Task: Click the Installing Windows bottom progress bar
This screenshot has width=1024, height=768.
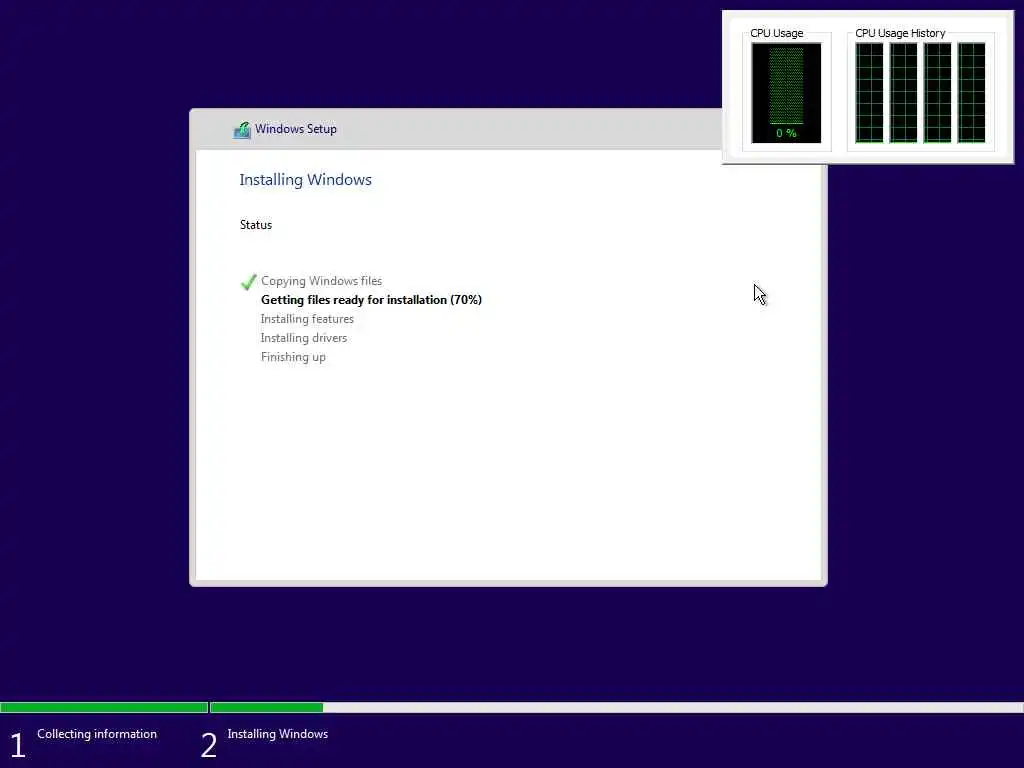Action: [x=617, y=707]
